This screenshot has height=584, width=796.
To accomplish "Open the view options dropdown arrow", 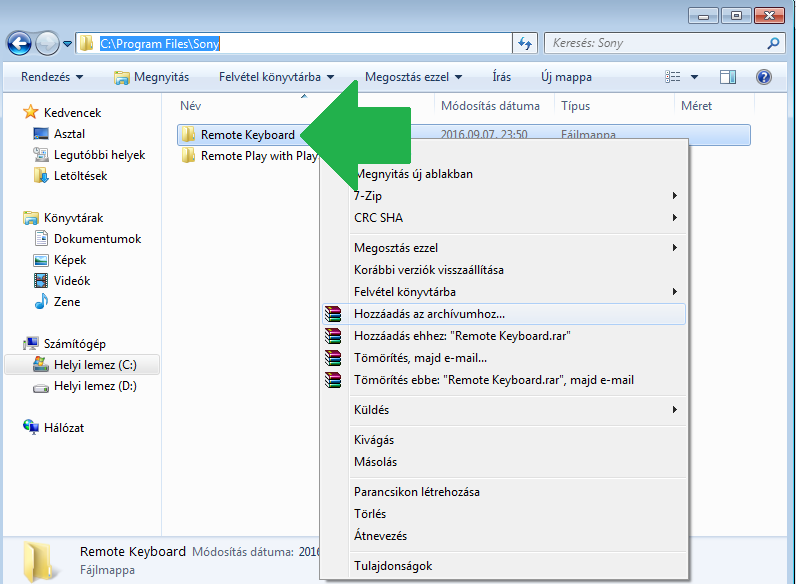I will [x=694, y=77].
